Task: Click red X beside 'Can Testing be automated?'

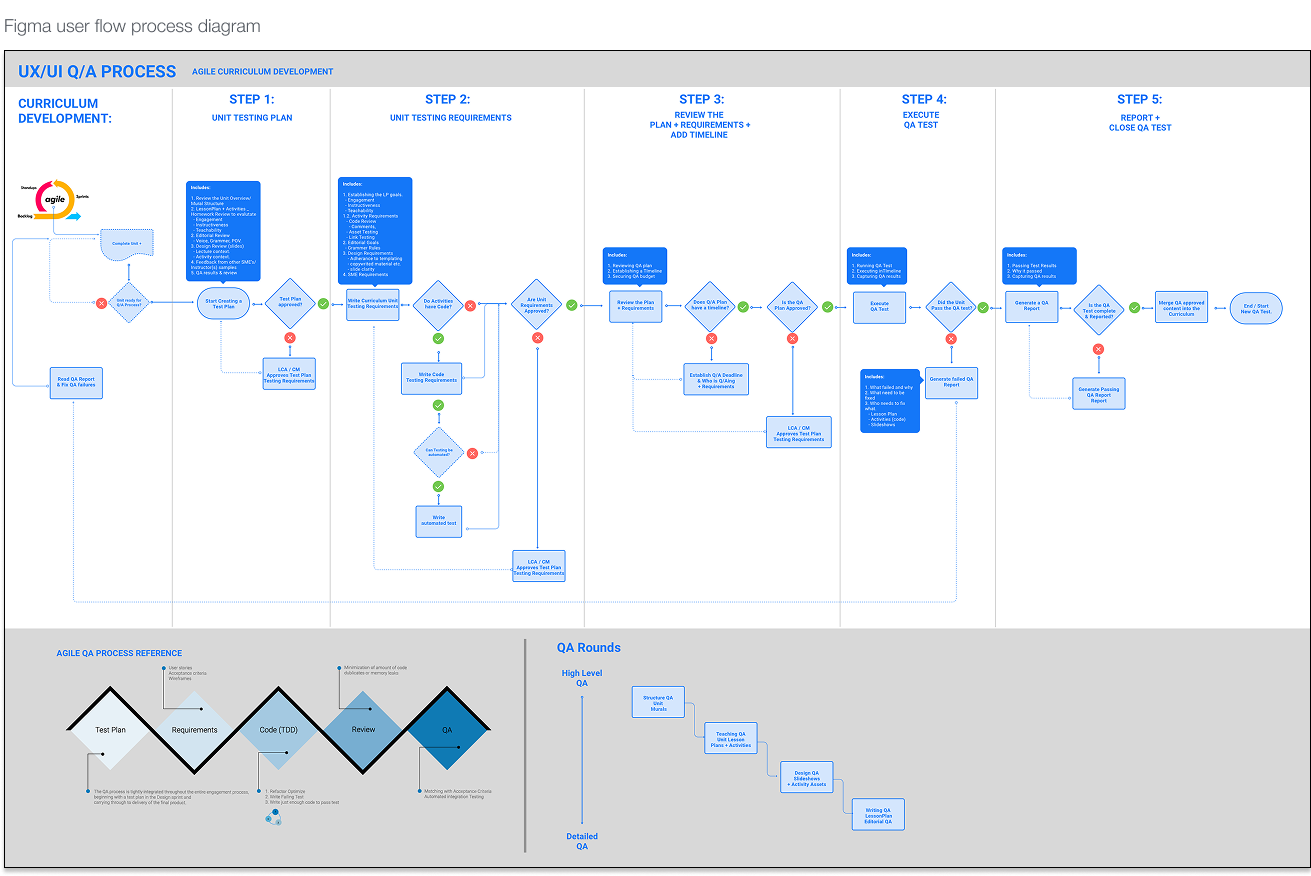Action: (x=472, y=453)
